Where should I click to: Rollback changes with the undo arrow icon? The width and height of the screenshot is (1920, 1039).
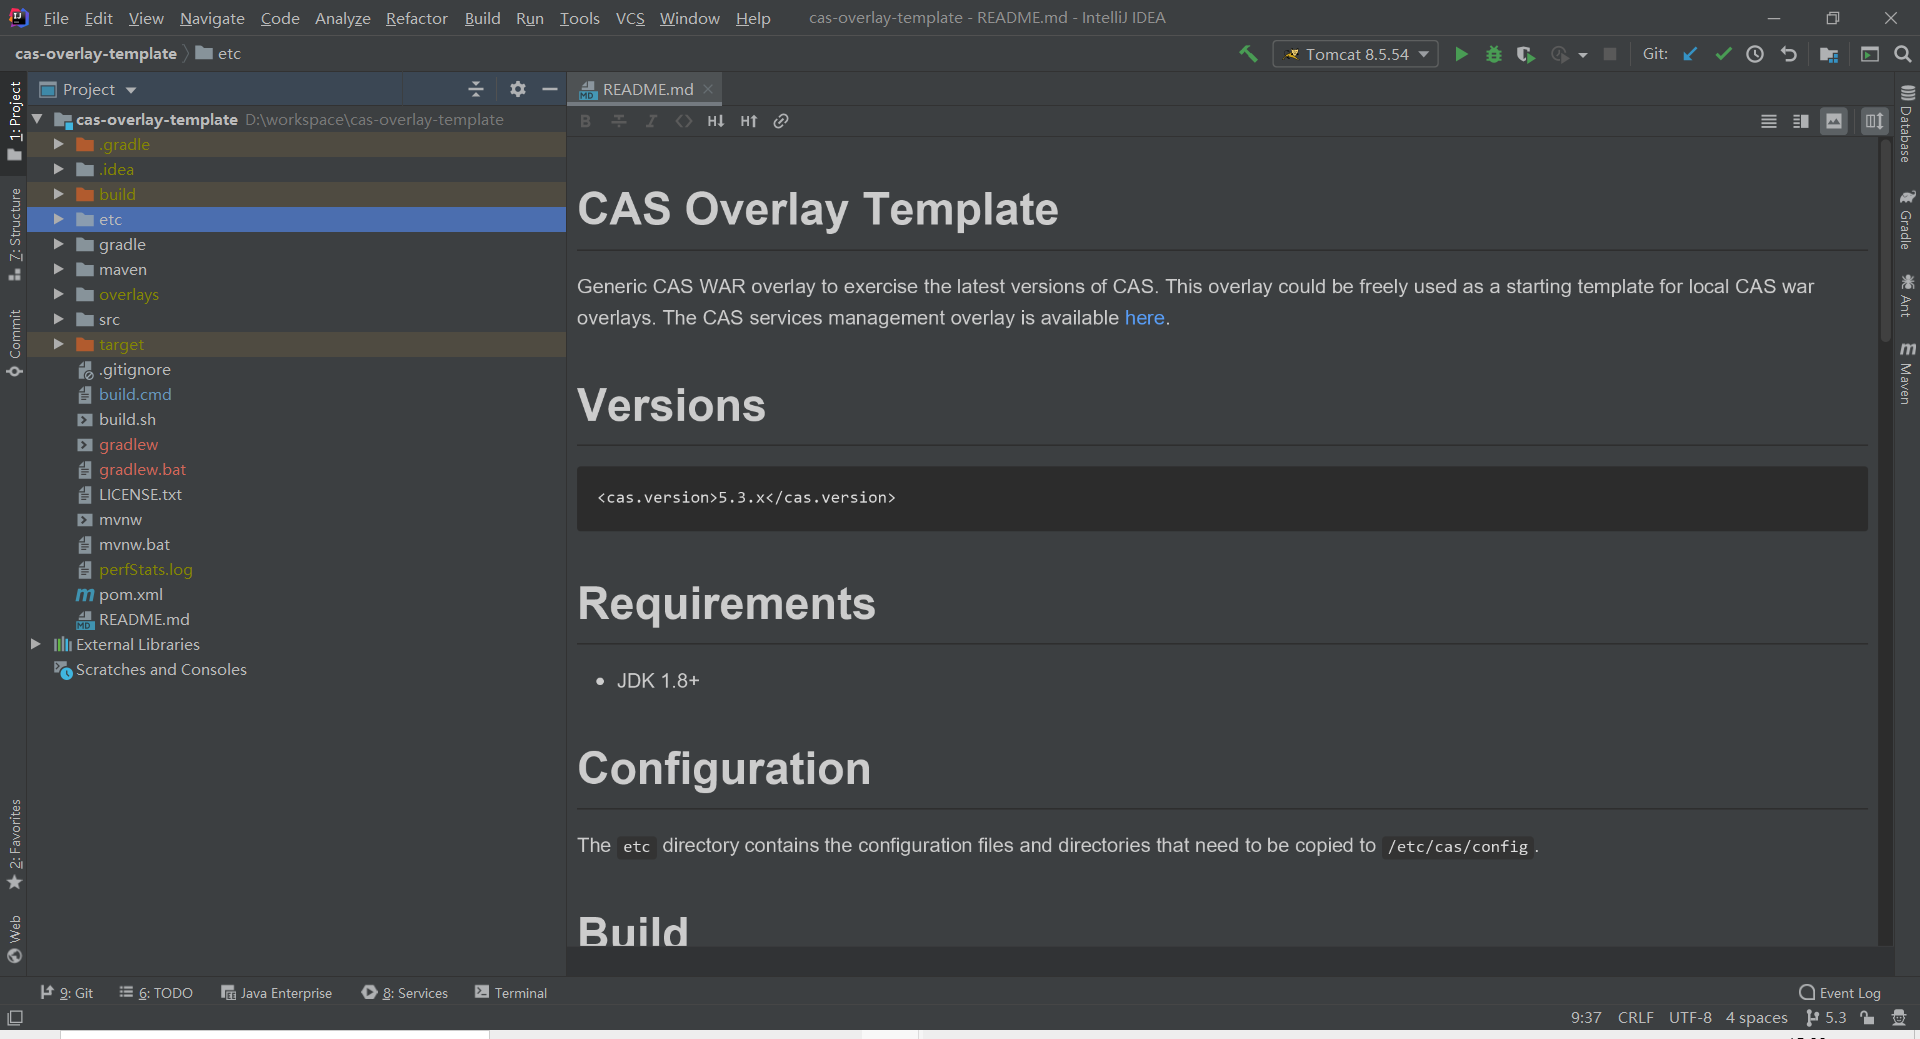pos(1789,54)
